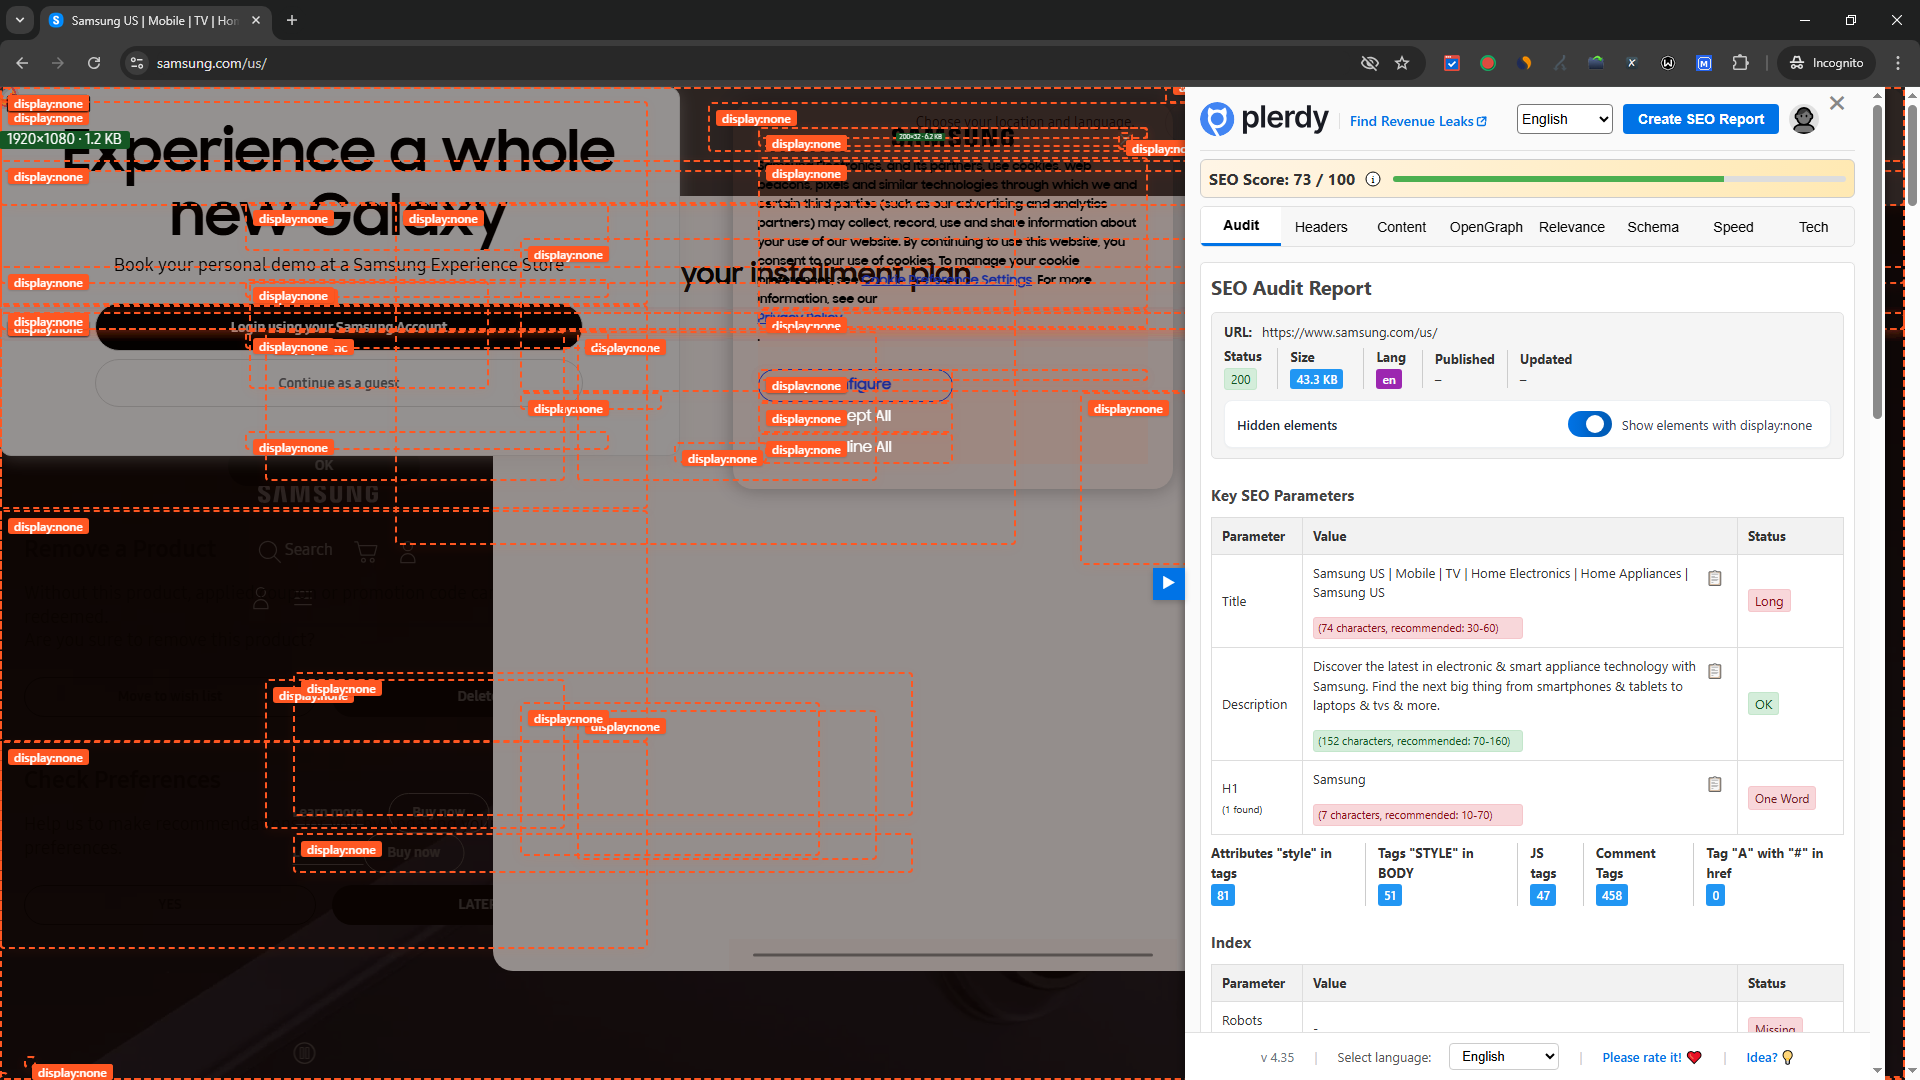Close the Plerdy panel with X
Image resolution: width=1920 pixels, height=1080 pixels.
pos(1836,104)
